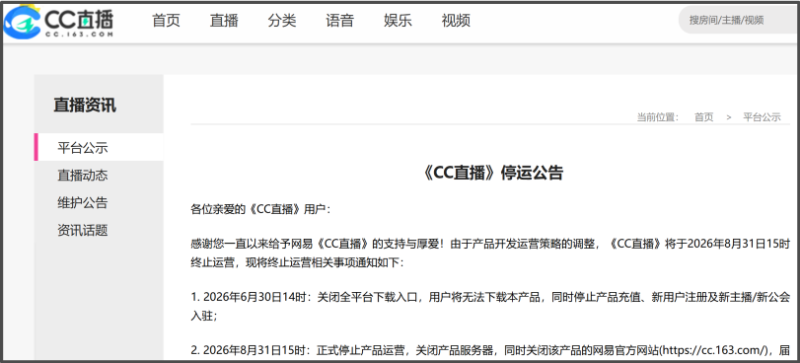Click the https://cc.163.com/ URL text
The height and width of the screenshot is (363, 800).
coord(715,350)
